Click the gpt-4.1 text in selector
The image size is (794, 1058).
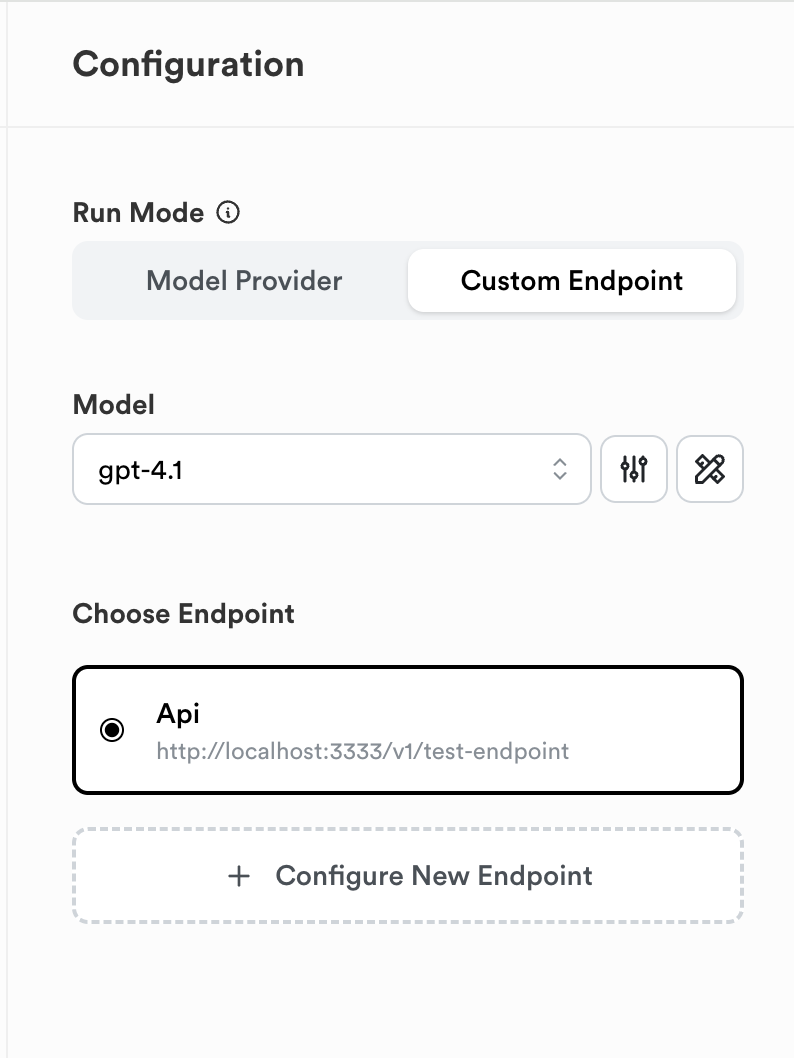coord(140,470)
